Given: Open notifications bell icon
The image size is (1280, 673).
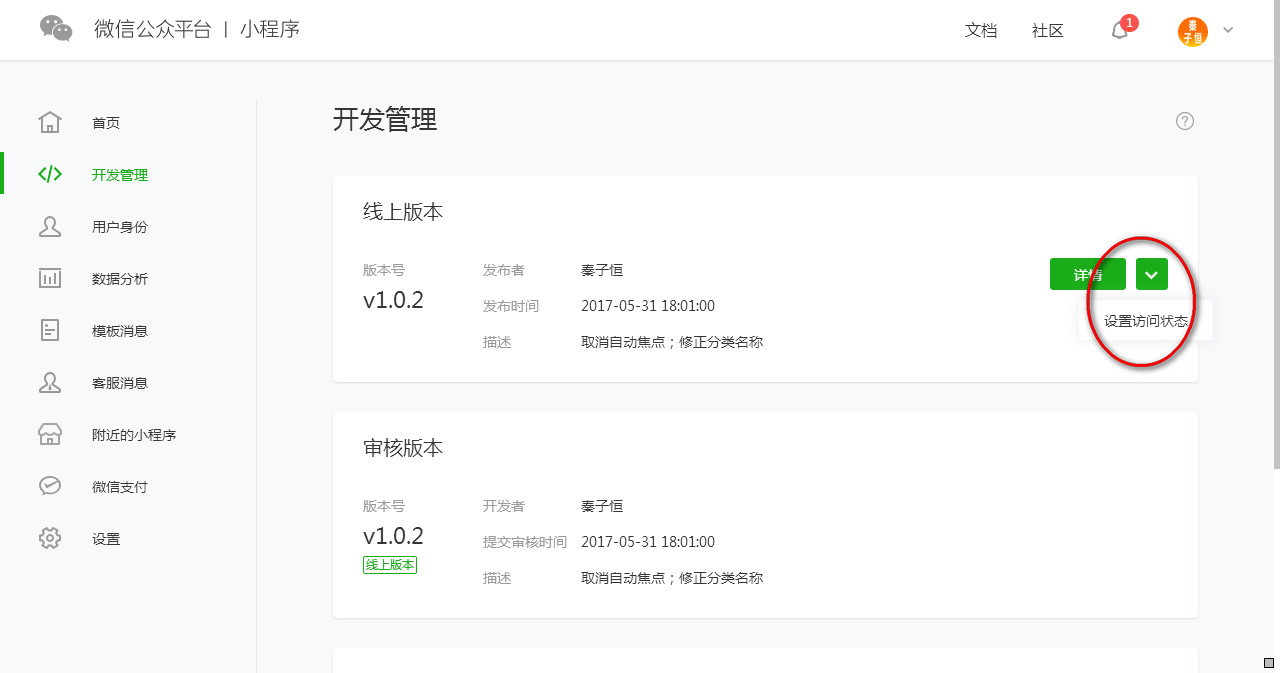Looking at the screenshot, I should [1120, 30].
